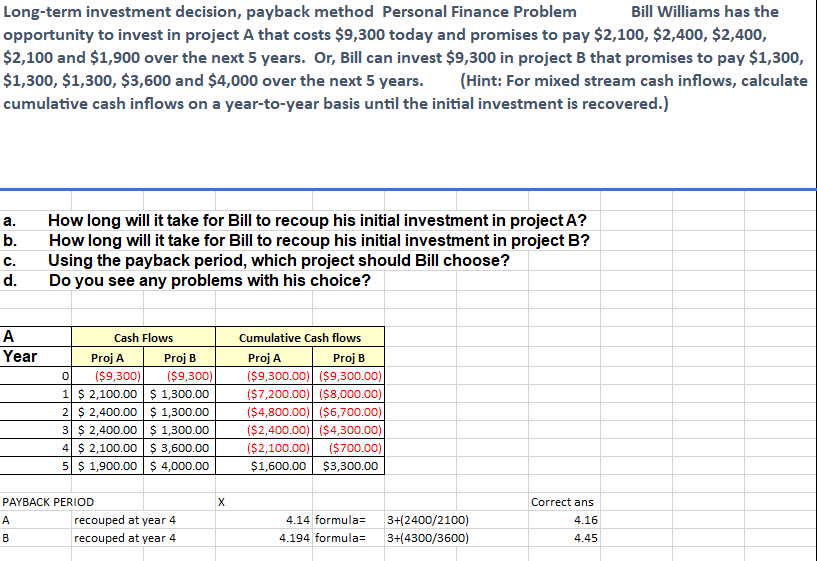This screenshot has width=817, height=561.
Task: Select the year 2 Proj A cell $ 2,400.00
Action: (107, 412)
